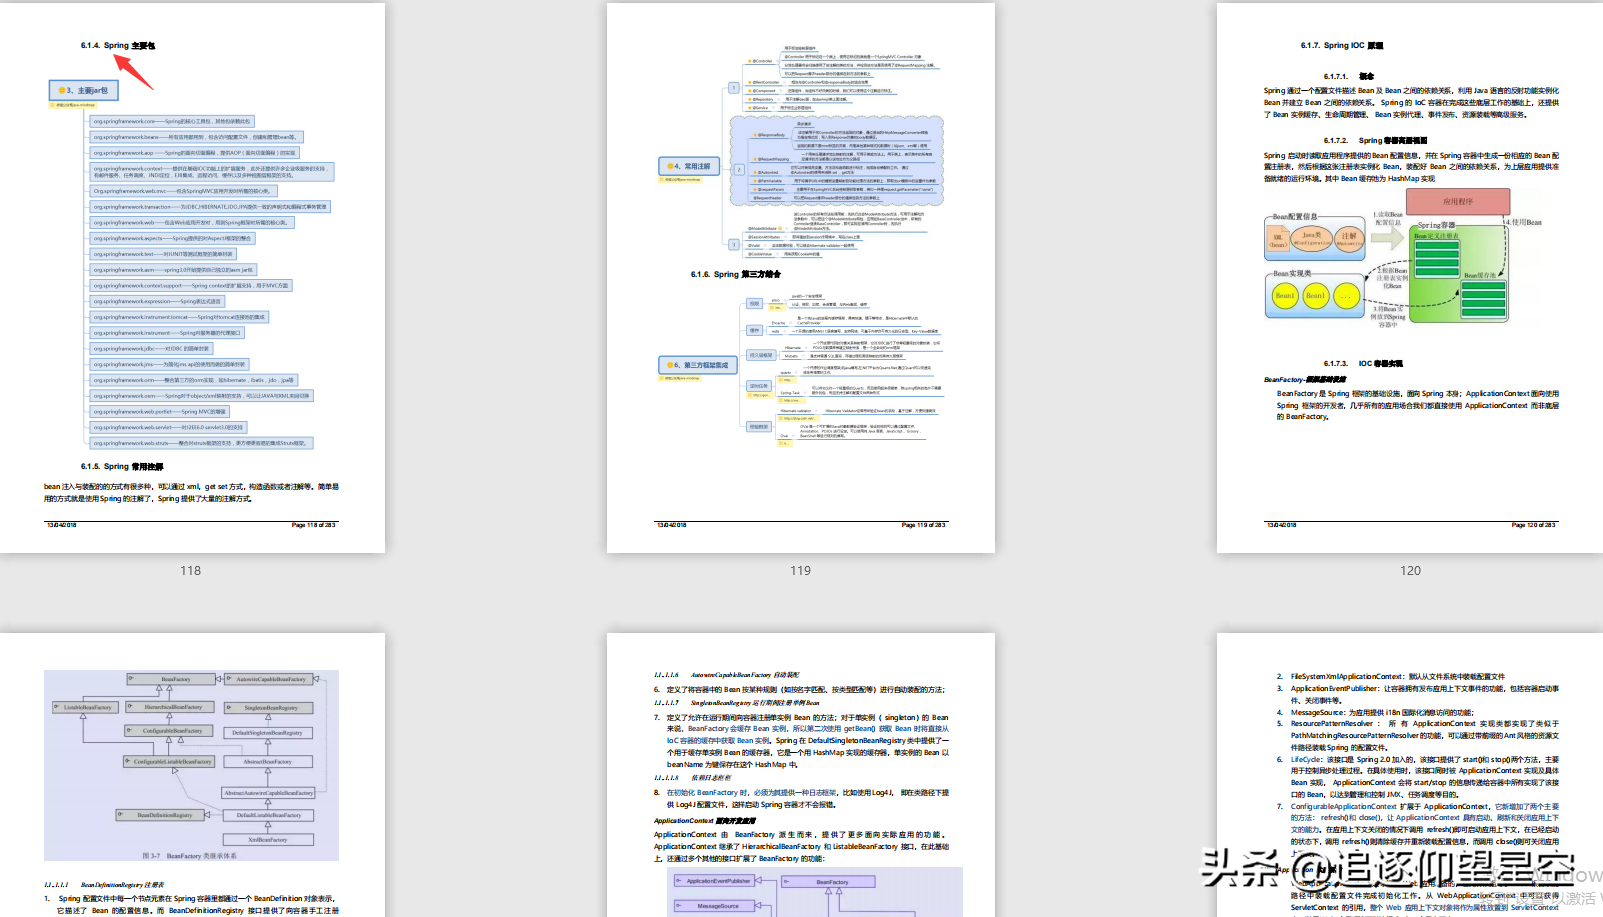The image size is (1603, 917).
Task: Click the '3、主要jar包' mind map root node
Action: [x=84, y=90]
